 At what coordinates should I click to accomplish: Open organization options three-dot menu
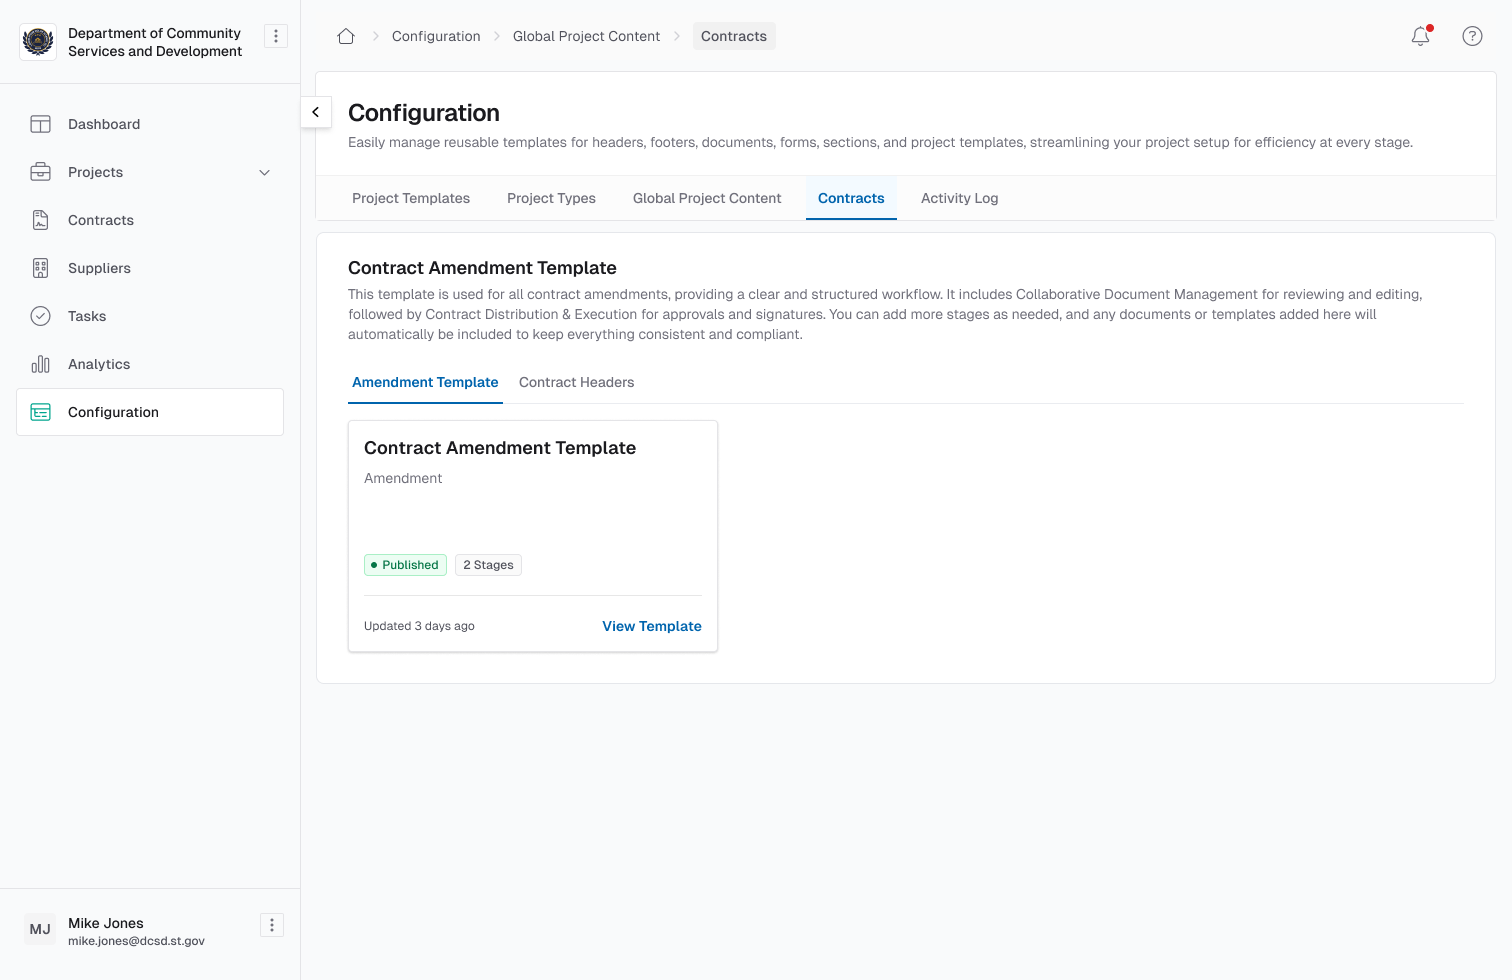276,36
